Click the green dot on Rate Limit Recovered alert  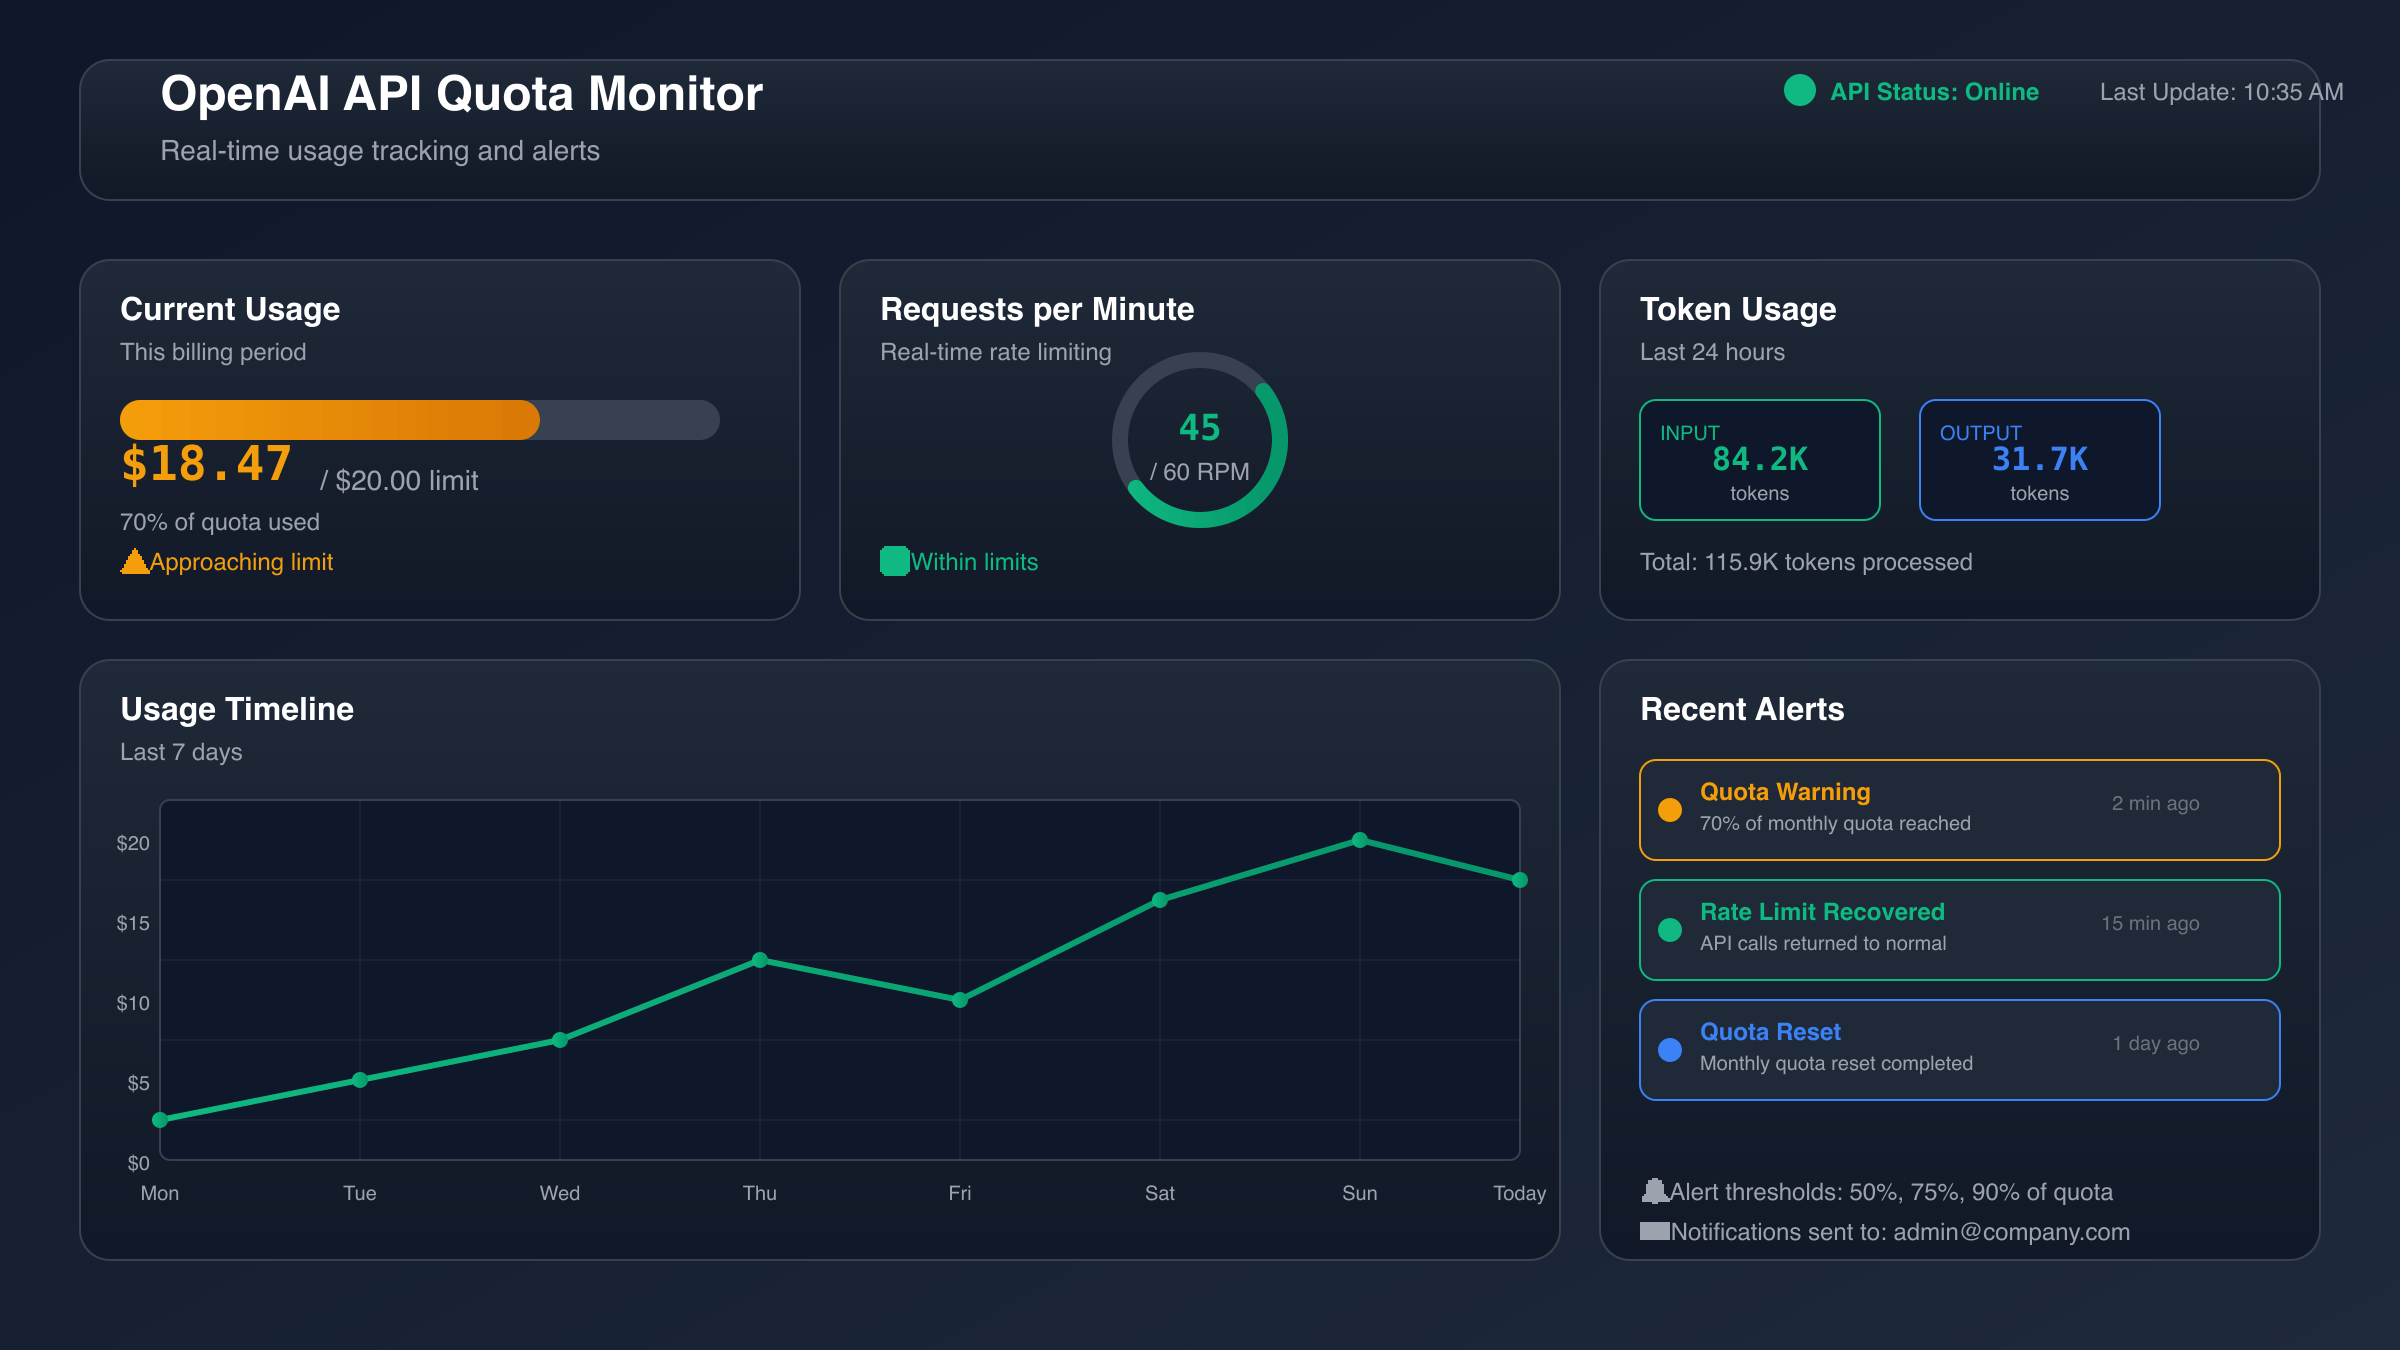click(x=1669, y=930)
